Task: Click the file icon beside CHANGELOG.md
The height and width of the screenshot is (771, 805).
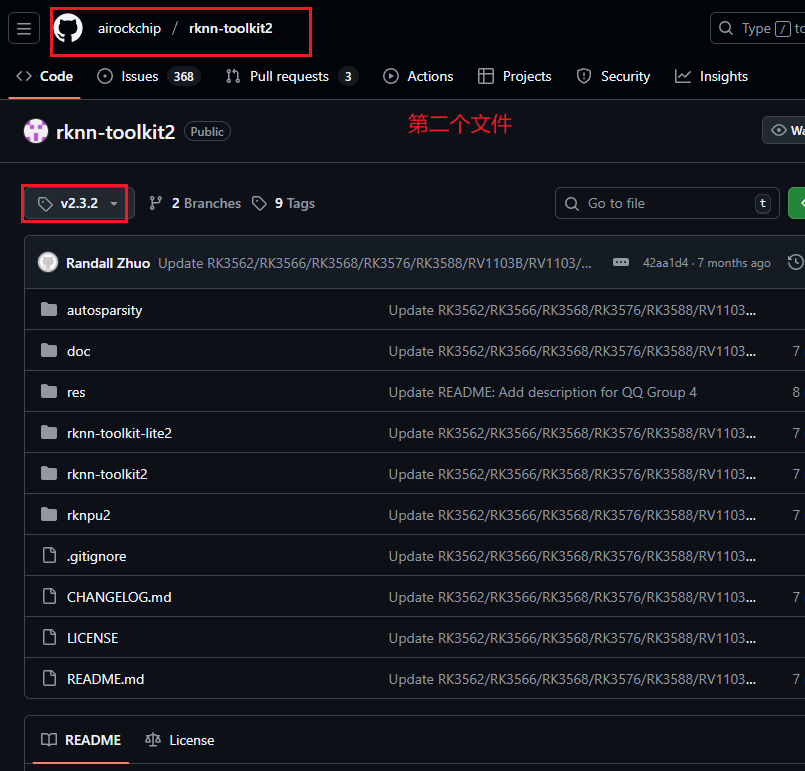Action: 49,596
